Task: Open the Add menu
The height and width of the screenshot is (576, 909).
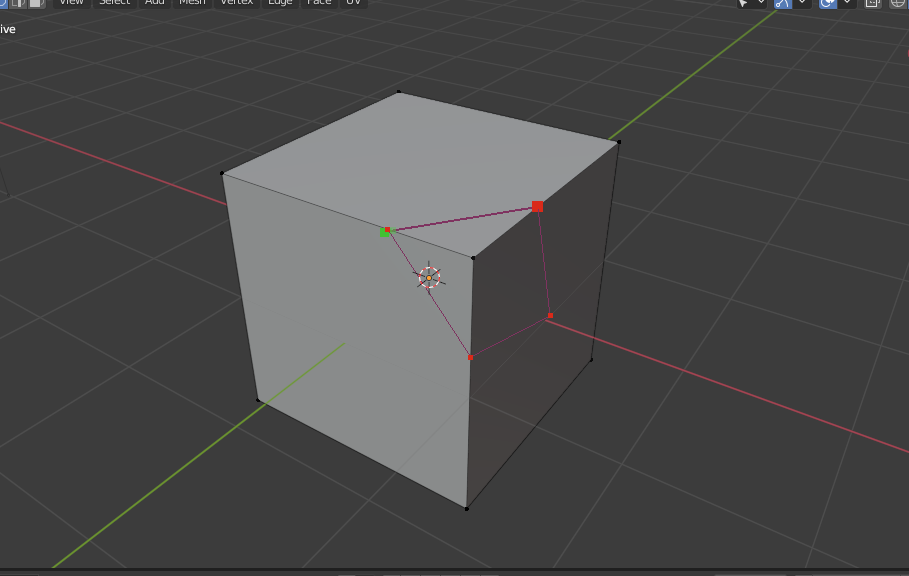Action: click(155, 2)
